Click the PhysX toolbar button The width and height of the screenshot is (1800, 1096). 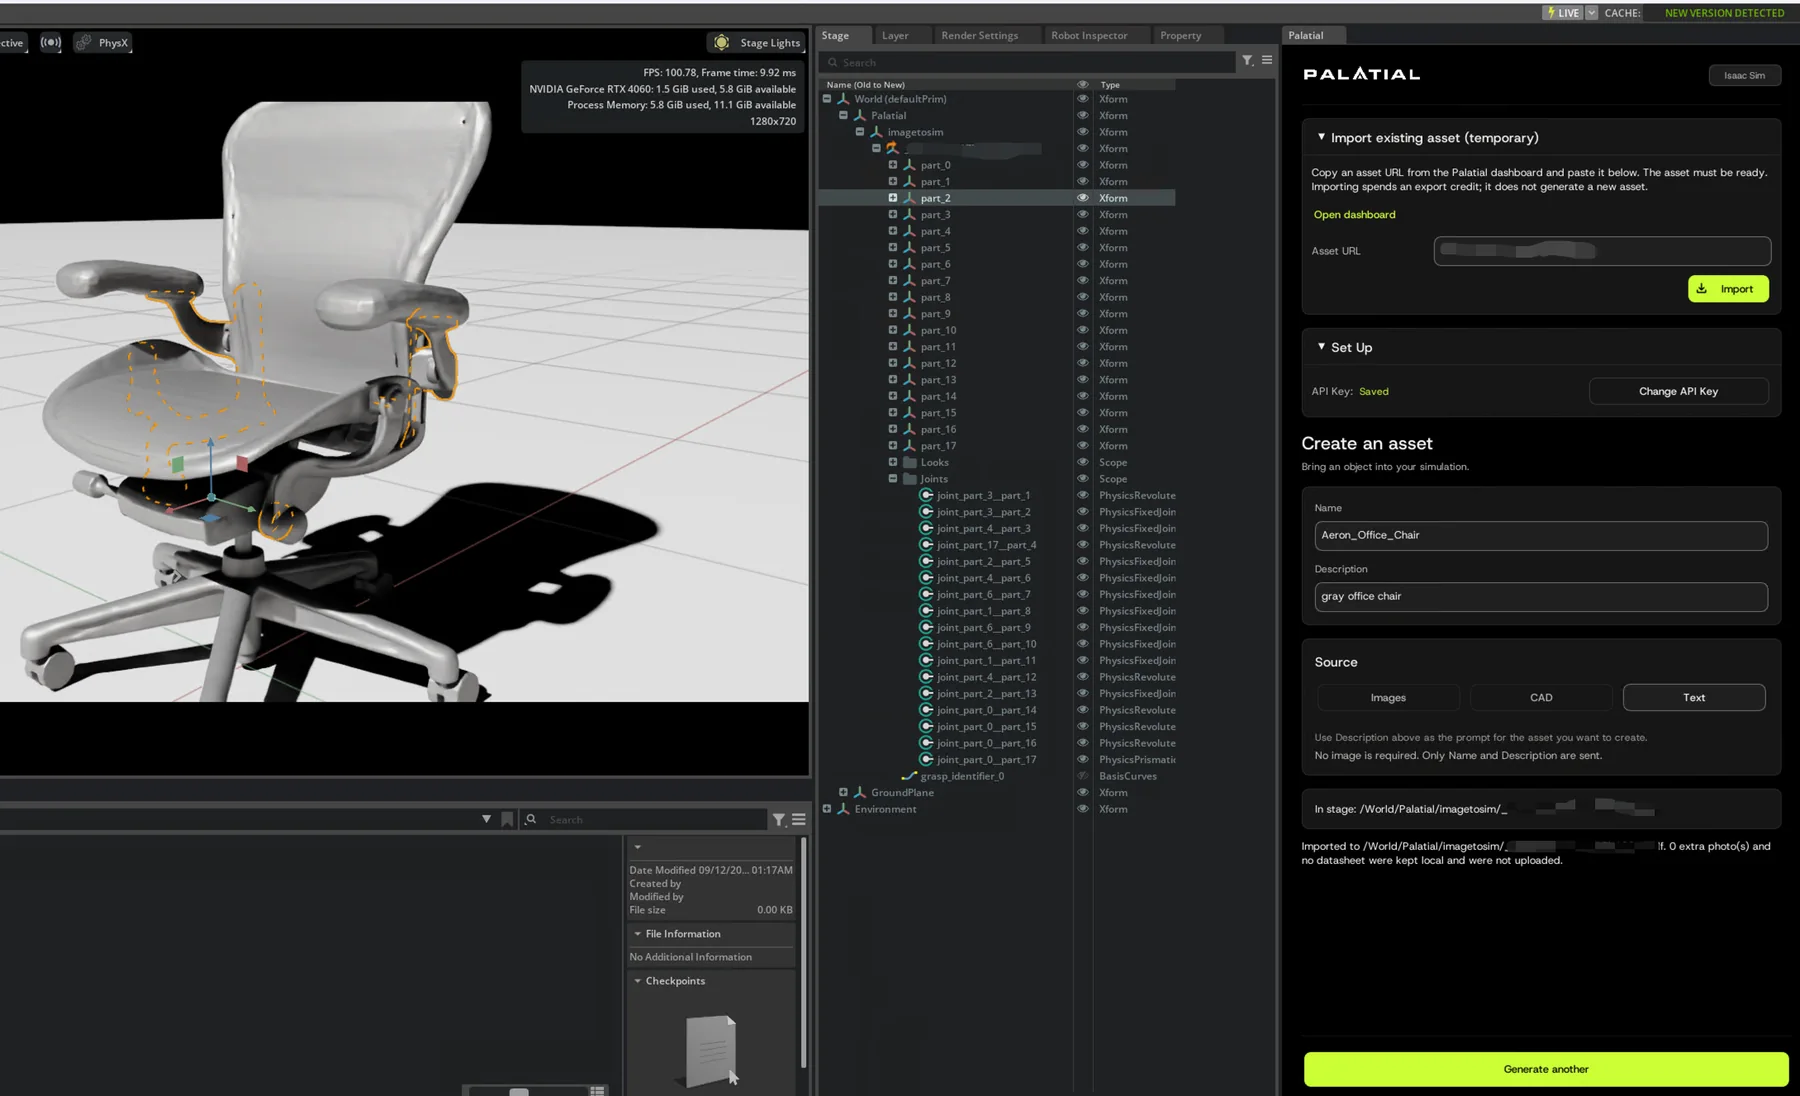click(x=103, y=43)
